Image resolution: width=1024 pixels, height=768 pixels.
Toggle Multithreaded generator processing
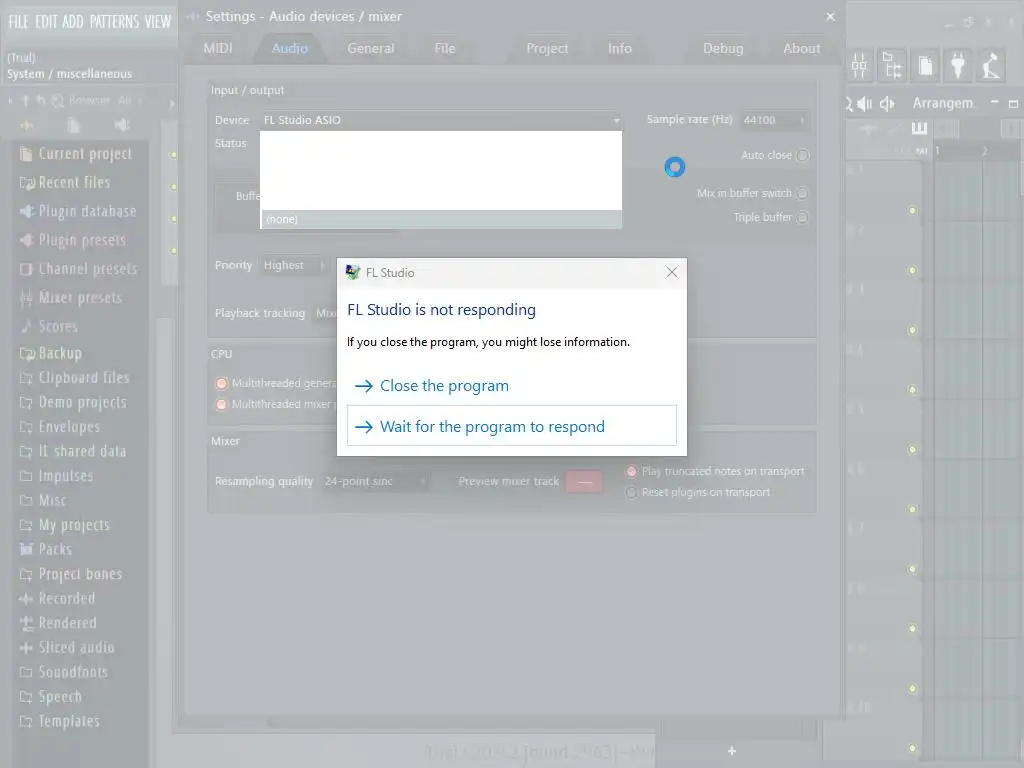pos(221,383)
